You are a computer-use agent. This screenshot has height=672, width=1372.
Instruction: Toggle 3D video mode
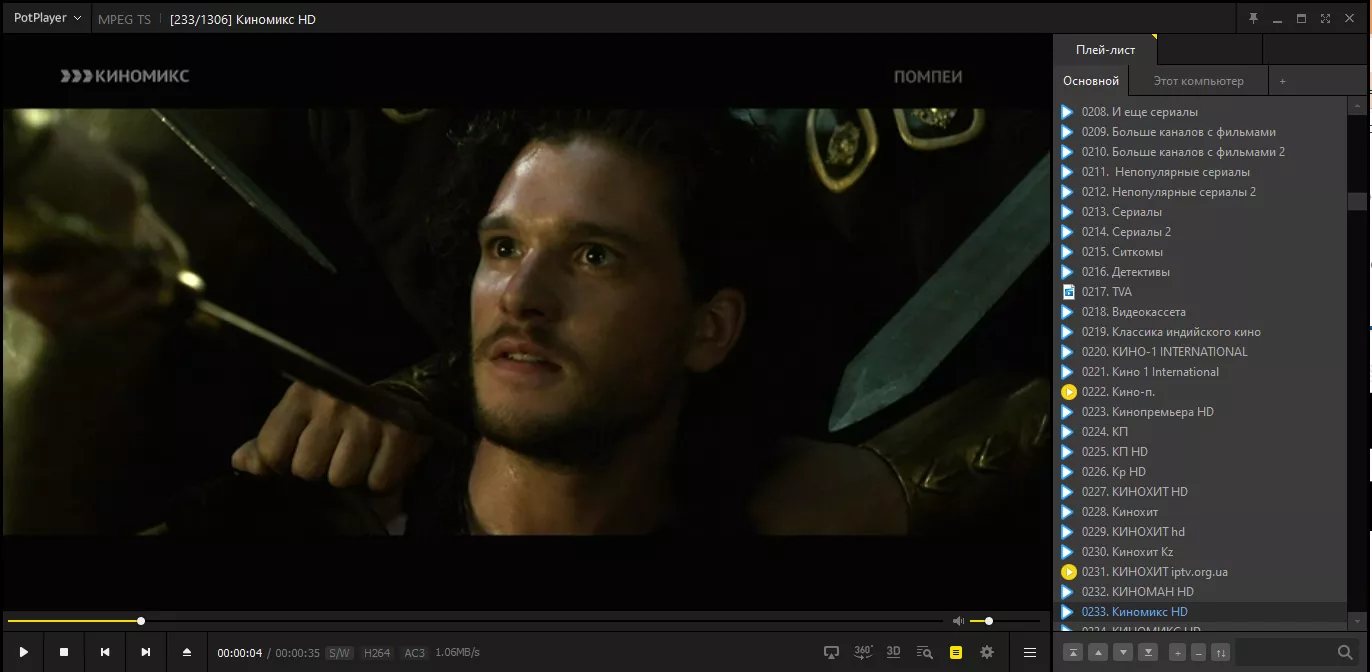point(894,652)
